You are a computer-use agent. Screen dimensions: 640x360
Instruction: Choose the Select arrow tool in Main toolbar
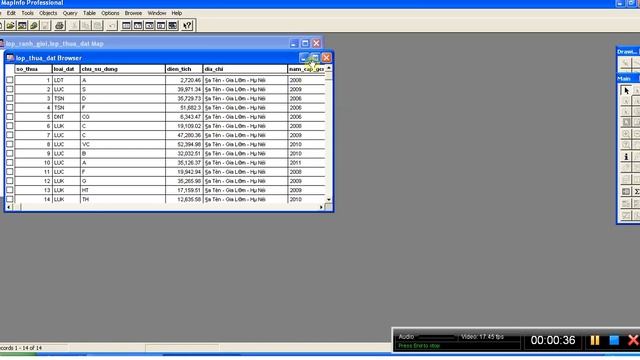point(626,90)
